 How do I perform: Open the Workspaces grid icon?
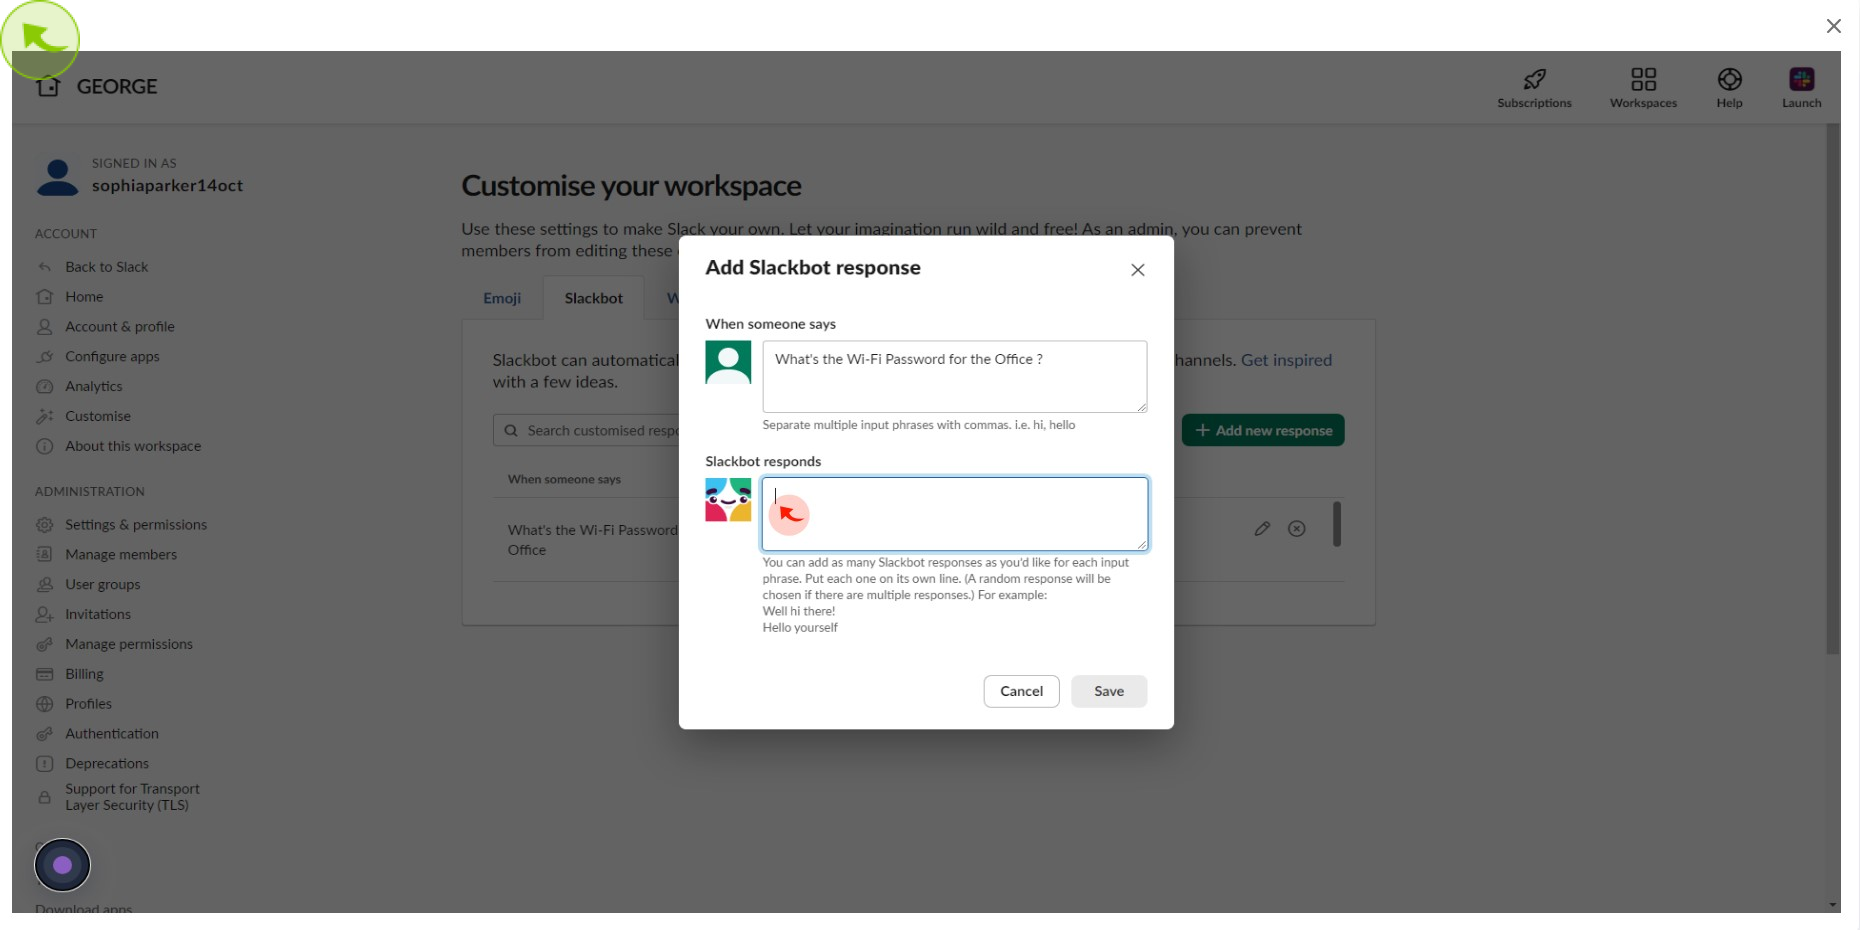point(1643,79)
